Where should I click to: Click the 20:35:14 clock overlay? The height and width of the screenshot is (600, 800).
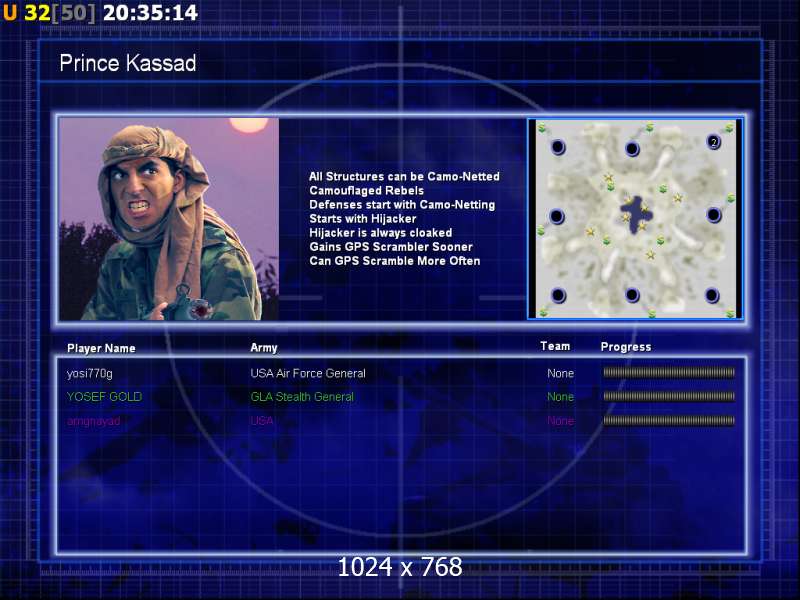coord(151,12)
